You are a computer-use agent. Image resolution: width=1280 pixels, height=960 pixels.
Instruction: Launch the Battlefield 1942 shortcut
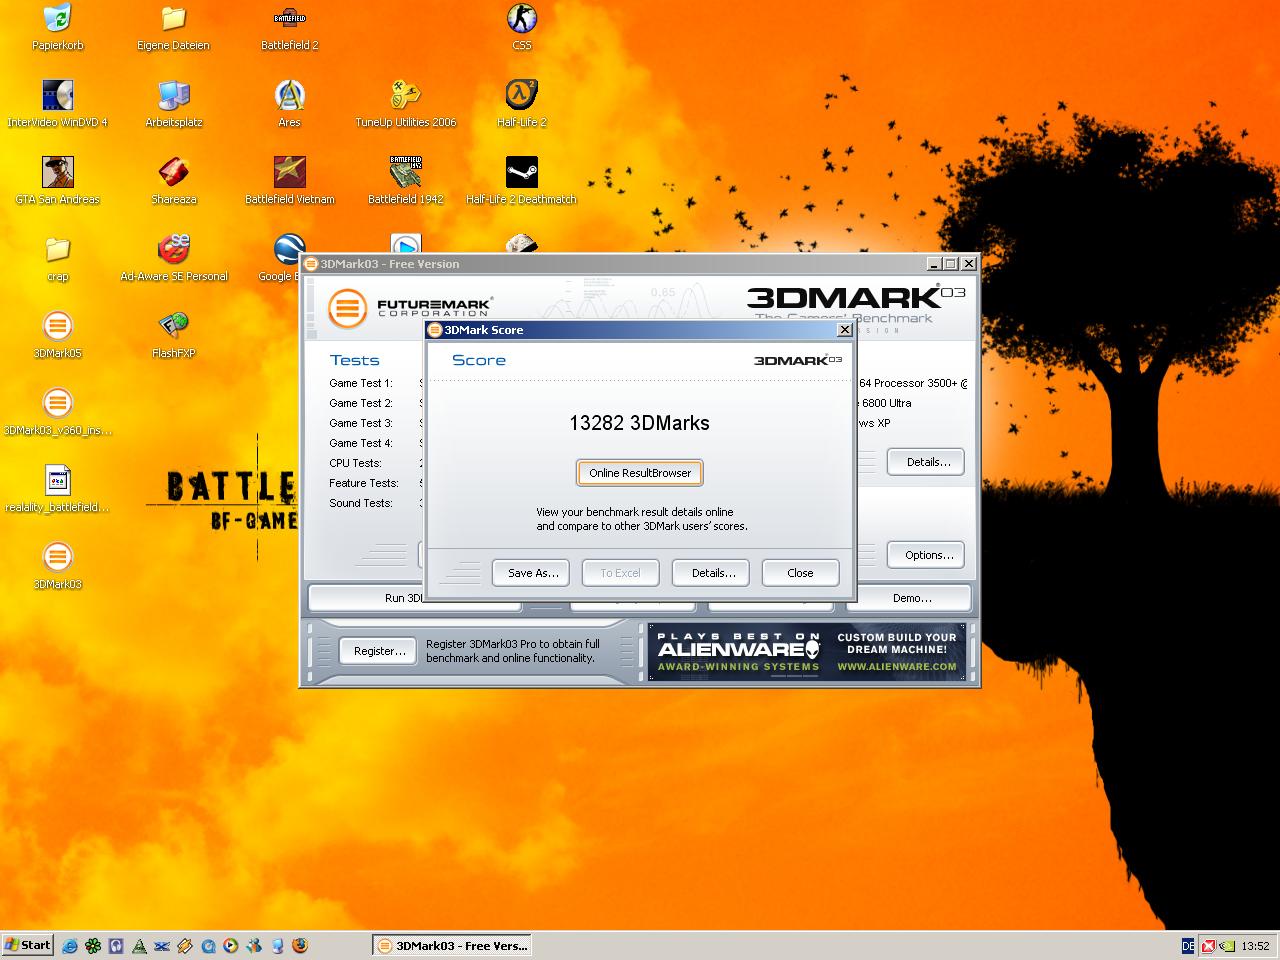405,181
